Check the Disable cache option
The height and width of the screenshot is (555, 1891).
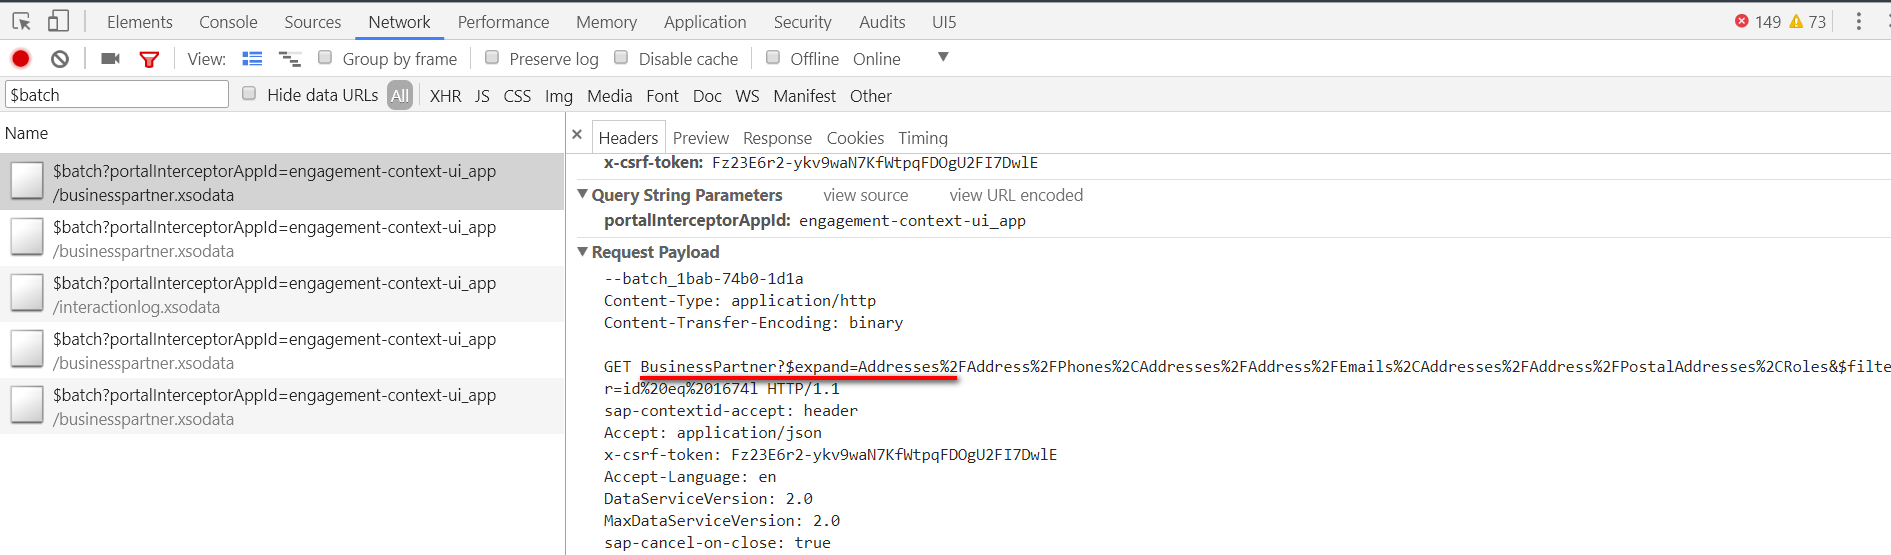621,58
